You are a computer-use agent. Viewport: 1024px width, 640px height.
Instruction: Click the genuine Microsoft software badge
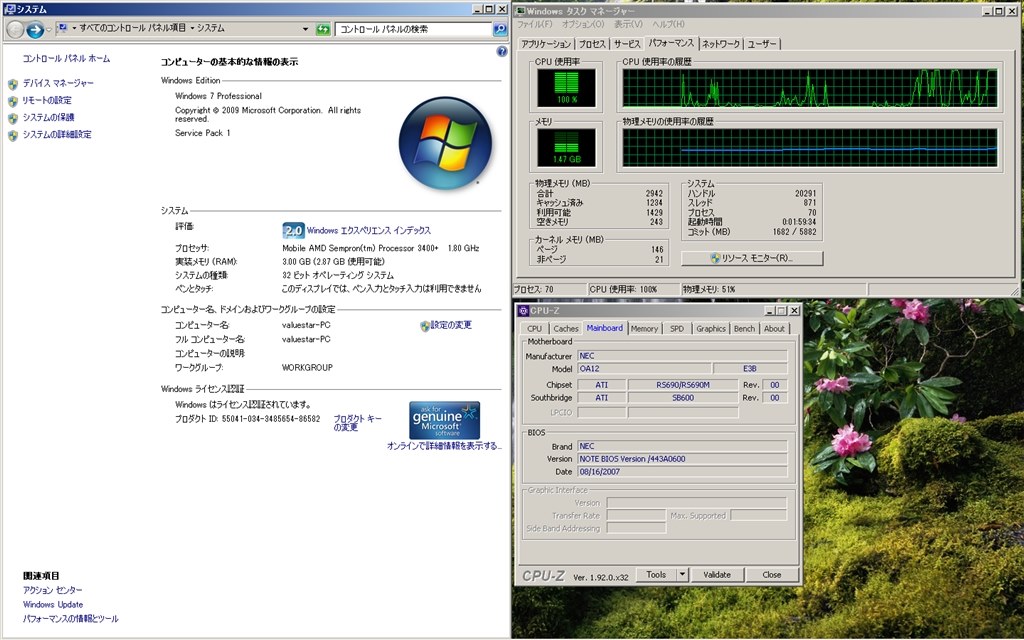445,421
